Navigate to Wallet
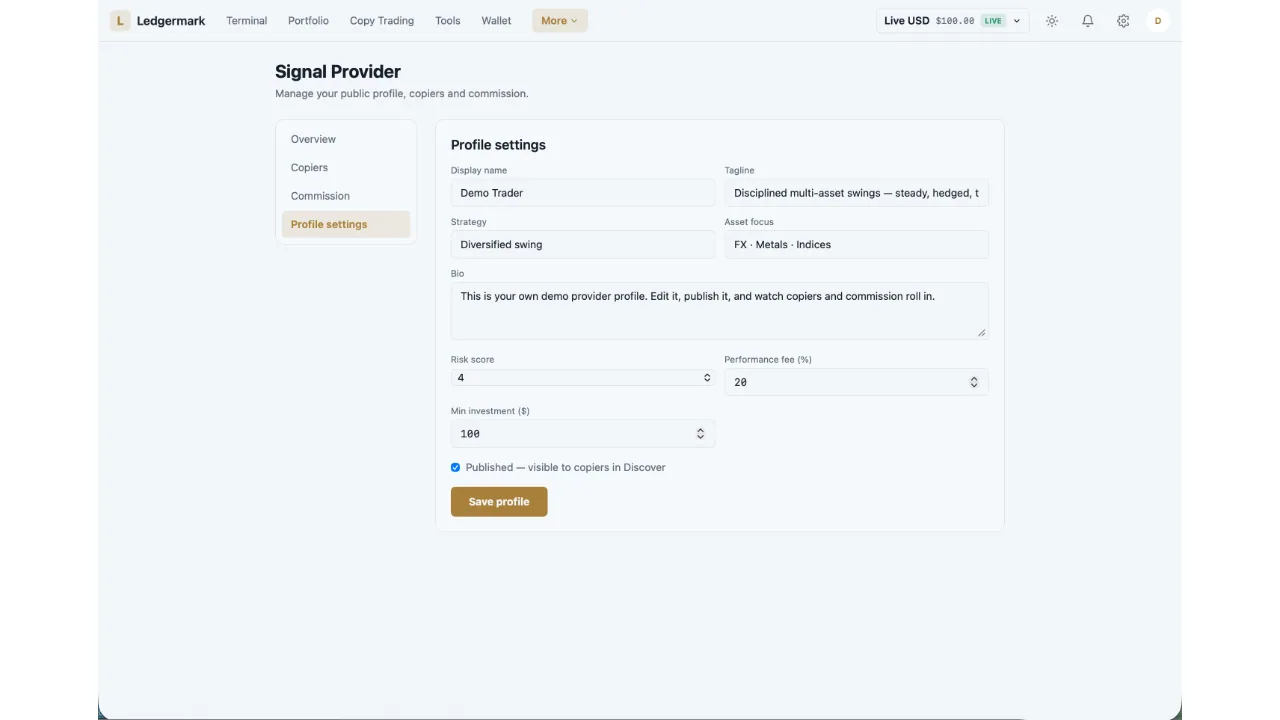This screenshot has height=720, width=1280. click(x=496, y=20)
